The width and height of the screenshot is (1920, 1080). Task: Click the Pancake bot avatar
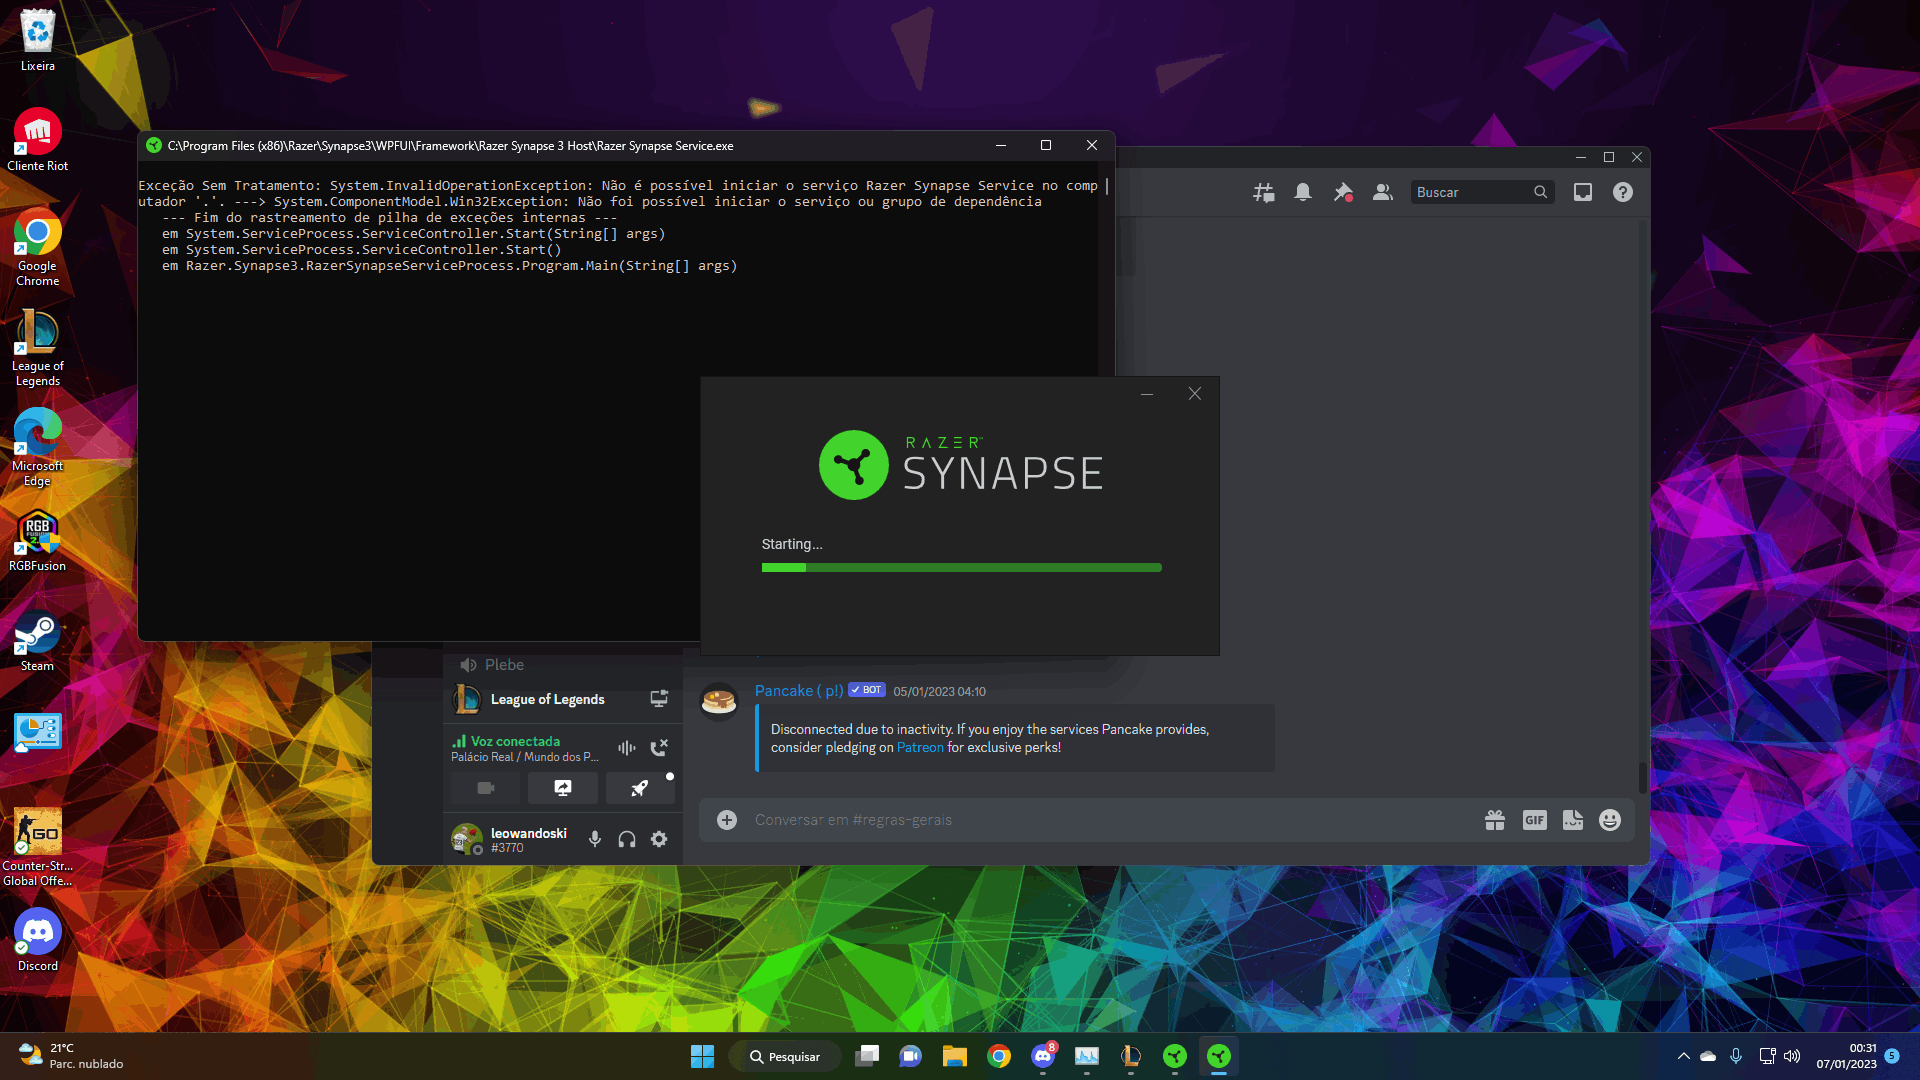[x=719, y=702]
